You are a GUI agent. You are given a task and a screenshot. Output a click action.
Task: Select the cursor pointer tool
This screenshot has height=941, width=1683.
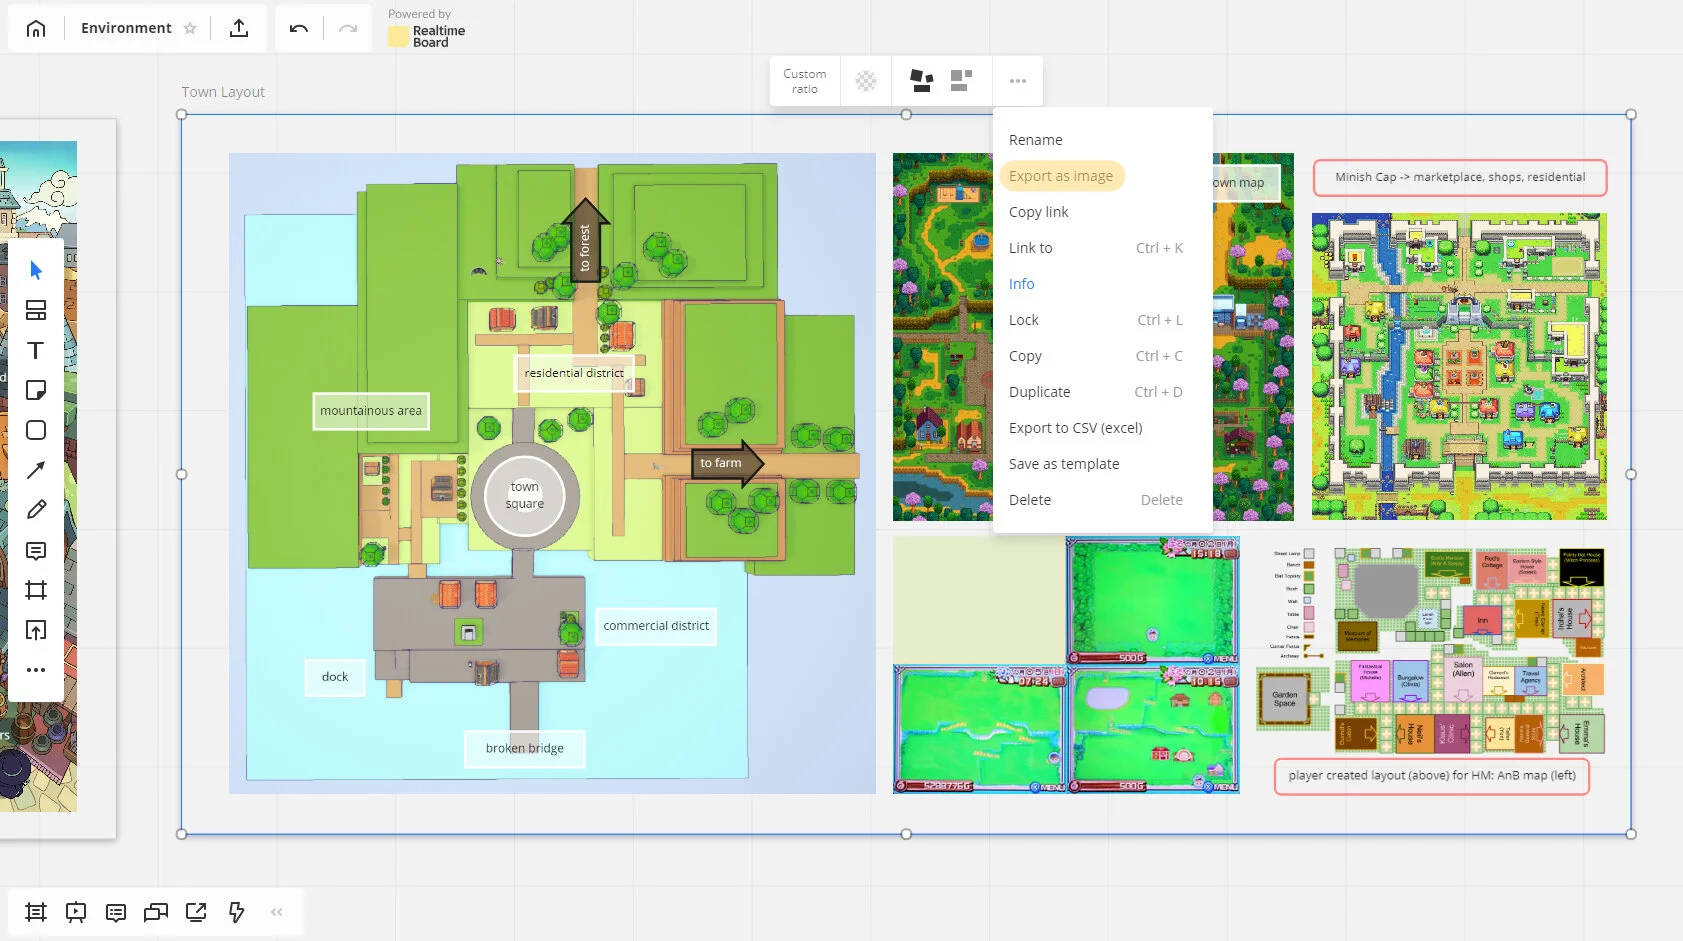point(36,270)
